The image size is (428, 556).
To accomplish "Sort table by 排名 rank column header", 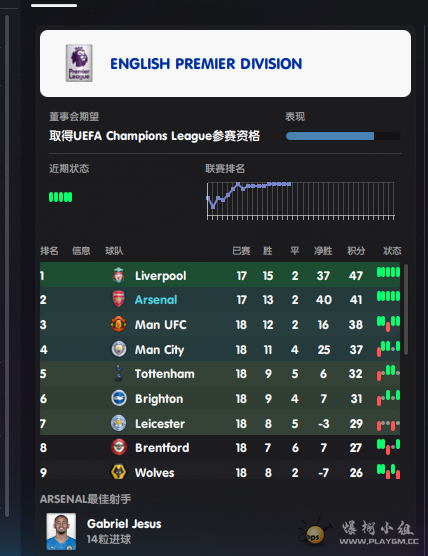I will pyautogui.click(x=49, y=251).
